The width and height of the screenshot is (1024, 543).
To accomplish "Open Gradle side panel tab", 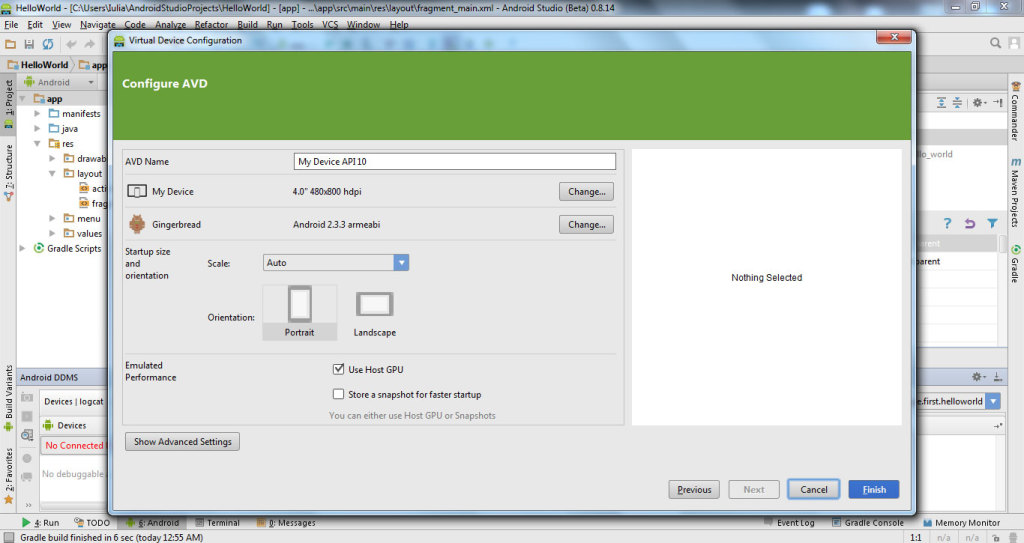I will pyautogui.click(x=1015, y=264).
